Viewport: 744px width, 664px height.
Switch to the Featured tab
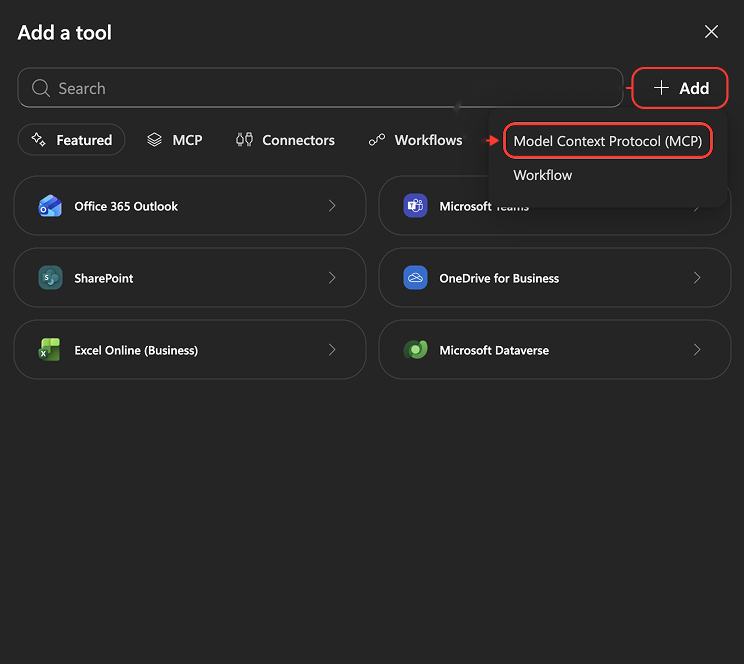coord(71,140)
